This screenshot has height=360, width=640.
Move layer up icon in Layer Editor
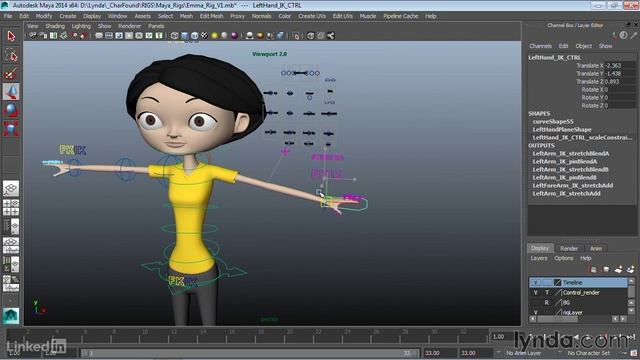pyautogui.click(x=593, y=269)
